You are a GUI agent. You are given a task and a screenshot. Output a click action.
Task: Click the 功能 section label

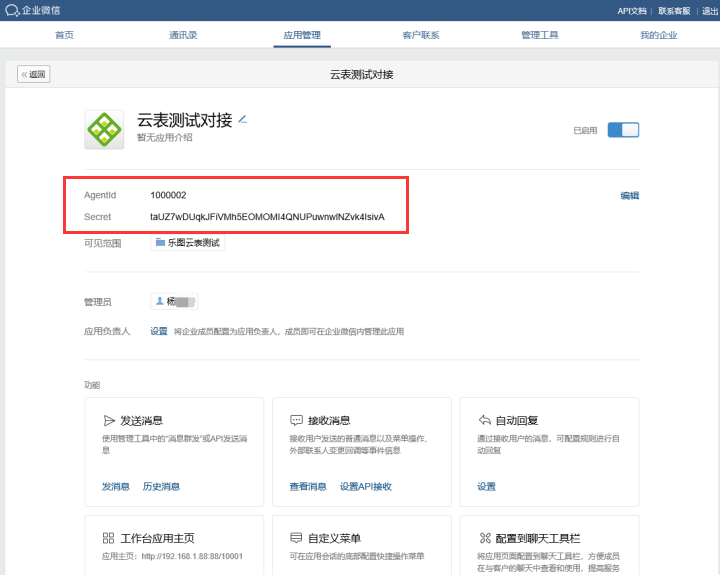pos(92,385)
